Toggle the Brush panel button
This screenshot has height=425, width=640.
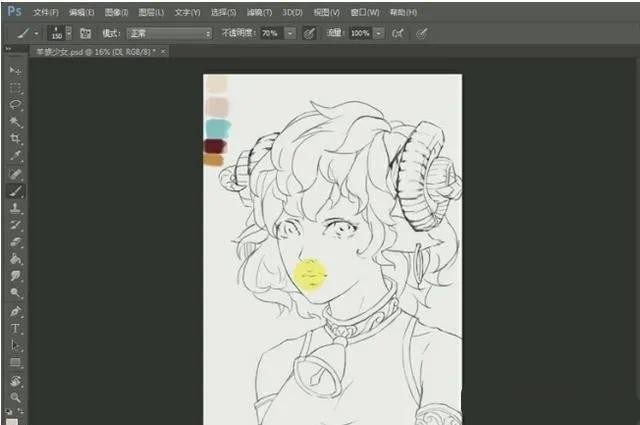click(x=85, y=33)
